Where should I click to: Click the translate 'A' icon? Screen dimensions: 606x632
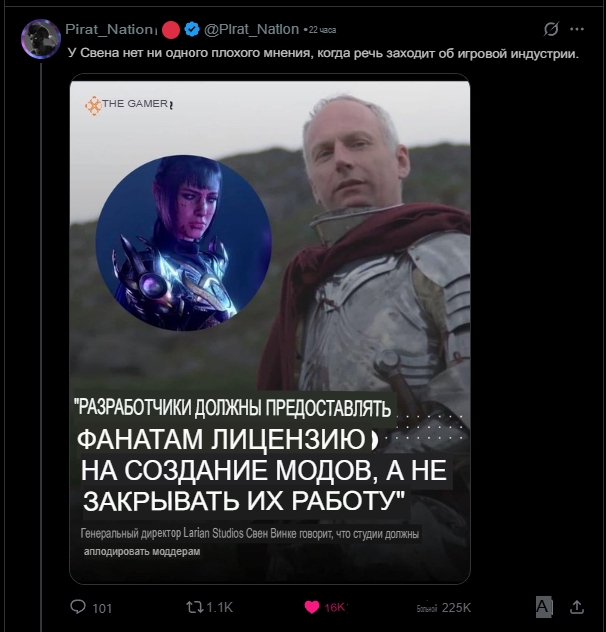544,607
